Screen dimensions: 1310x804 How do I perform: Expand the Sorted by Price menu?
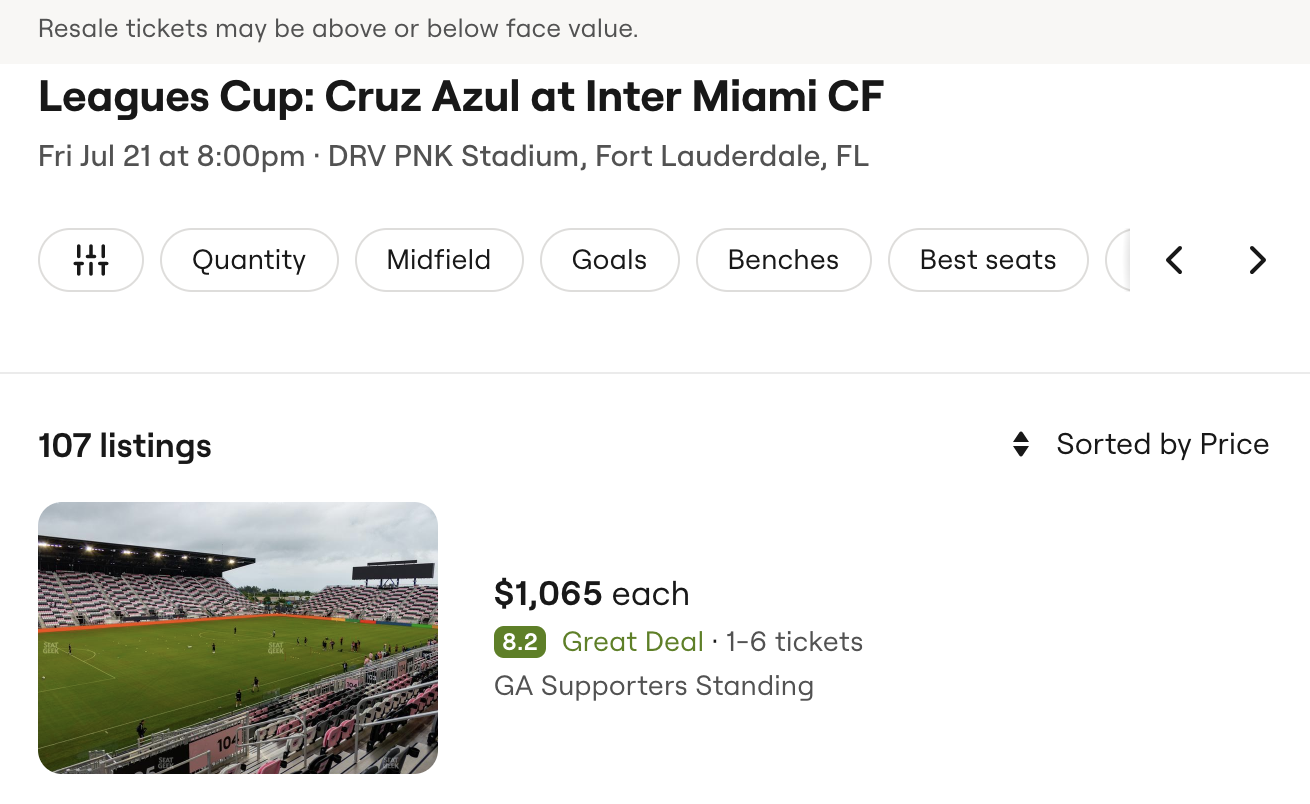[1162, 444]
